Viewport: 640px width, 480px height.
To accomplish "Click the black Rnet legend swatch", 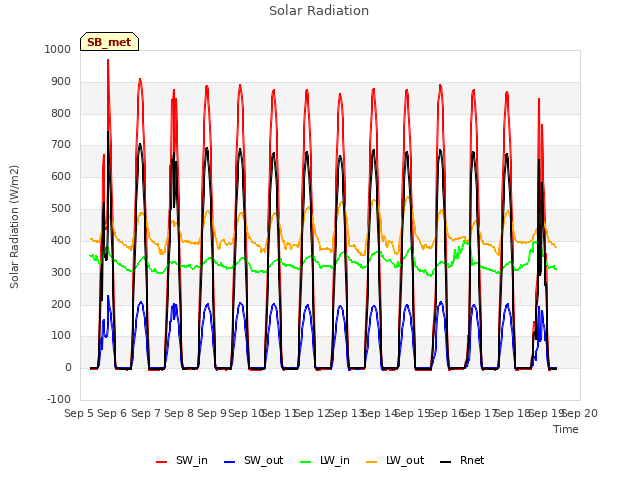I will pyautogui.click(x=446, y=462).
